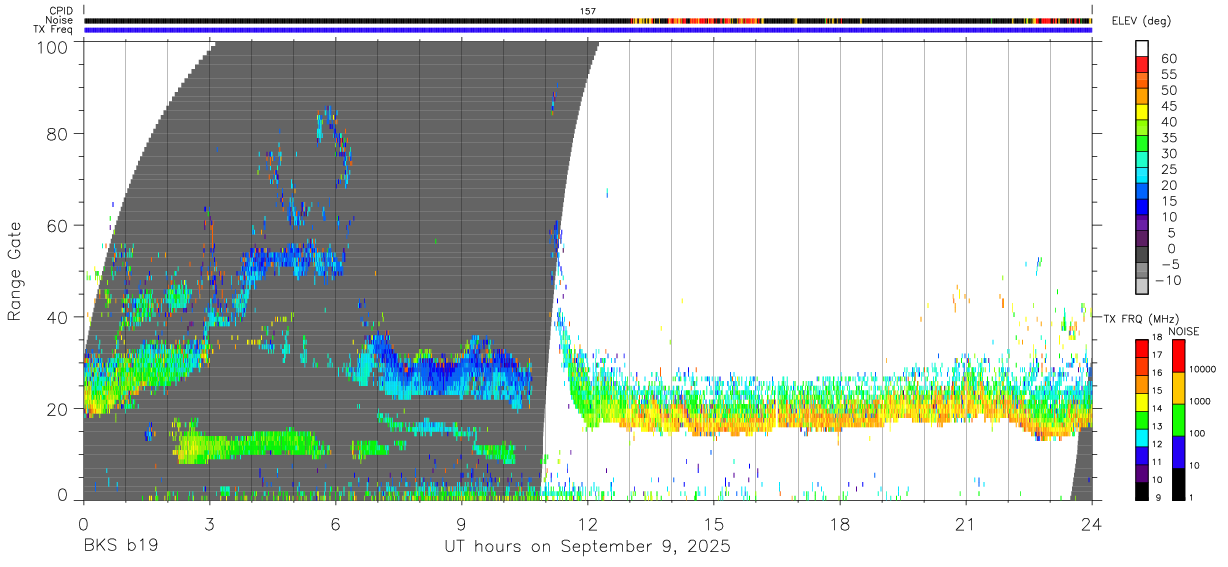
Task: Select the red segment of ELEV colorbar
Action: click(x=1143, y=65)
